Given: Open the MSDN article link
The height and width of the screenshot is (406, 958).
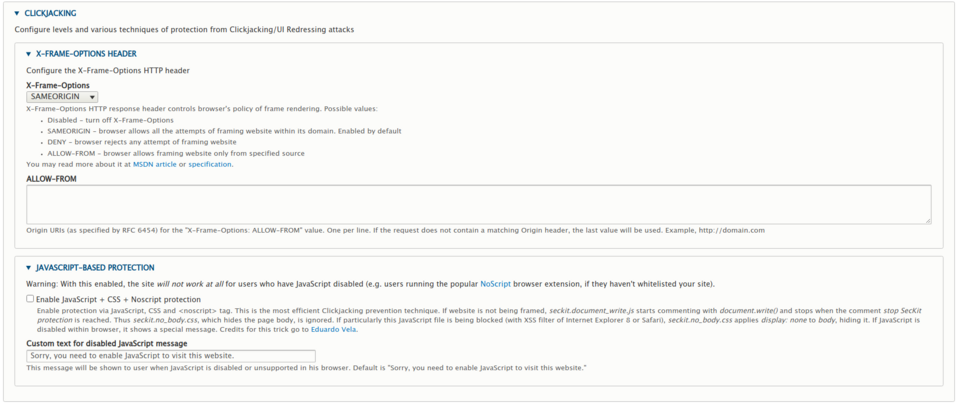Looking at the screenshot, I should pos(154,164).
